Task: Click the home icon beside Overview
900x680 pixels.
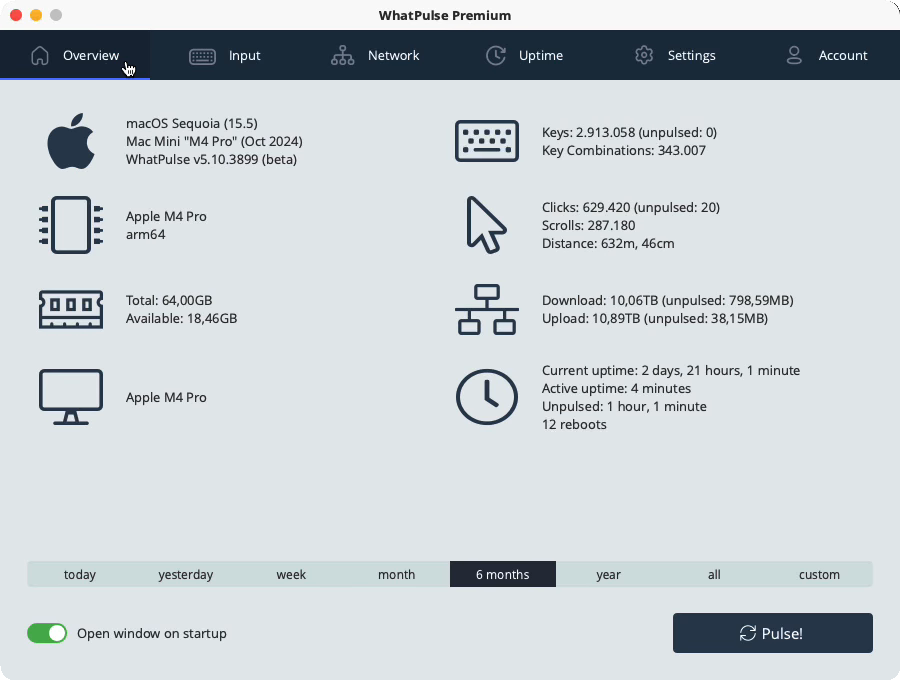Action: coord(40,56)
